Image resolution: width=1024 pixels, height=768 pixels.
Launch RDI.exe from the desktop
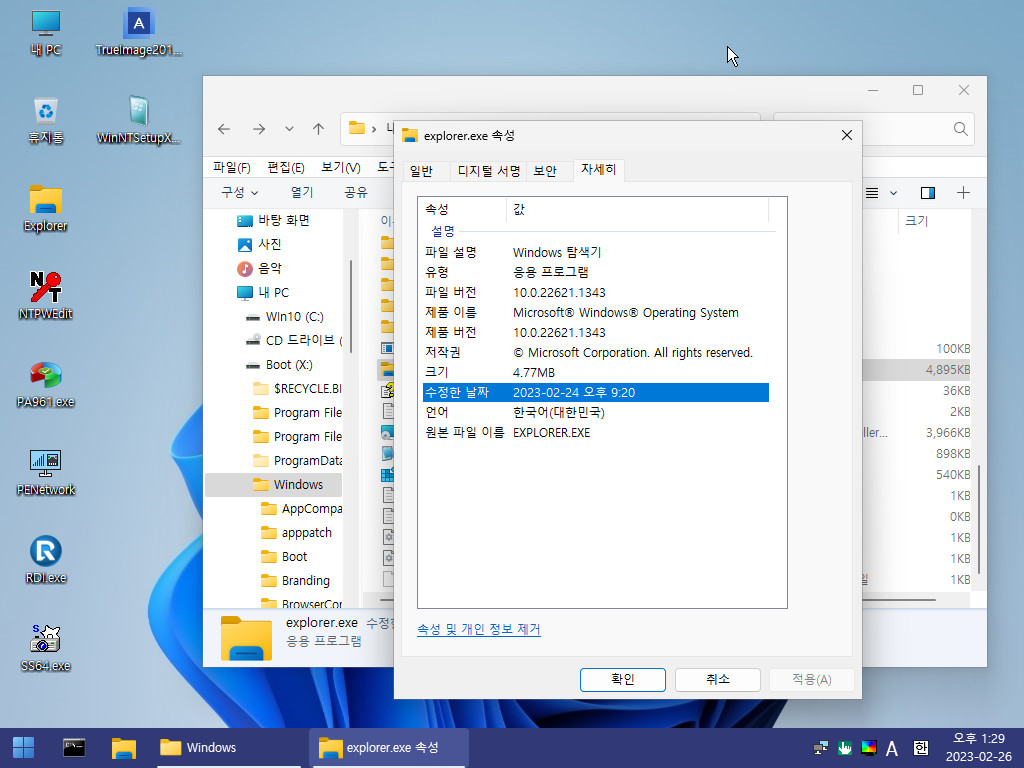pyautogui.click(x=46, y=560)
